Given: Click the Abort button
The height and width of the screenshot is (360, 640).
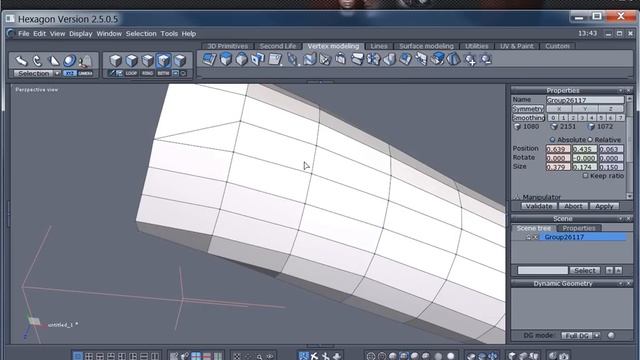Looking at the screenshot, I should 573,206.
